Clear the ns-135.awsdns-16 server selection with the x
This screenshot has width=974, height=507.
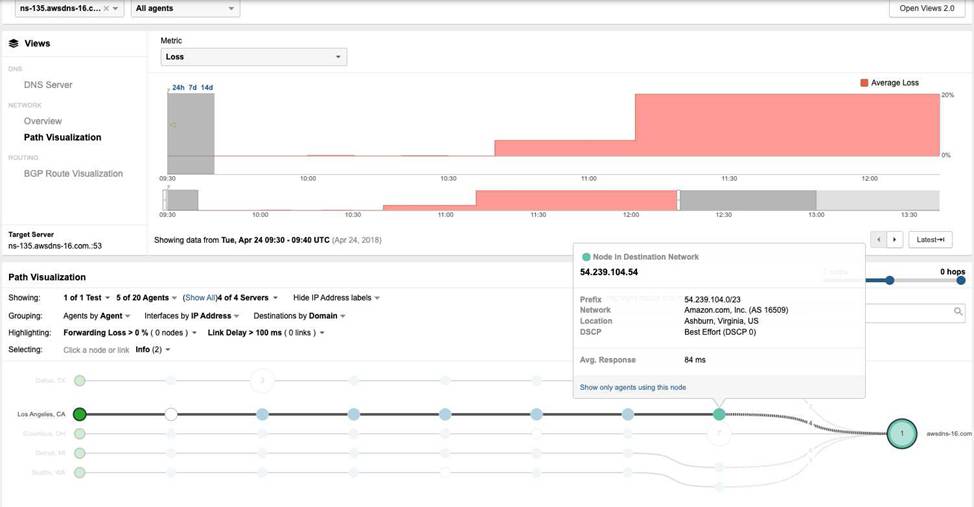coord(106,9)
